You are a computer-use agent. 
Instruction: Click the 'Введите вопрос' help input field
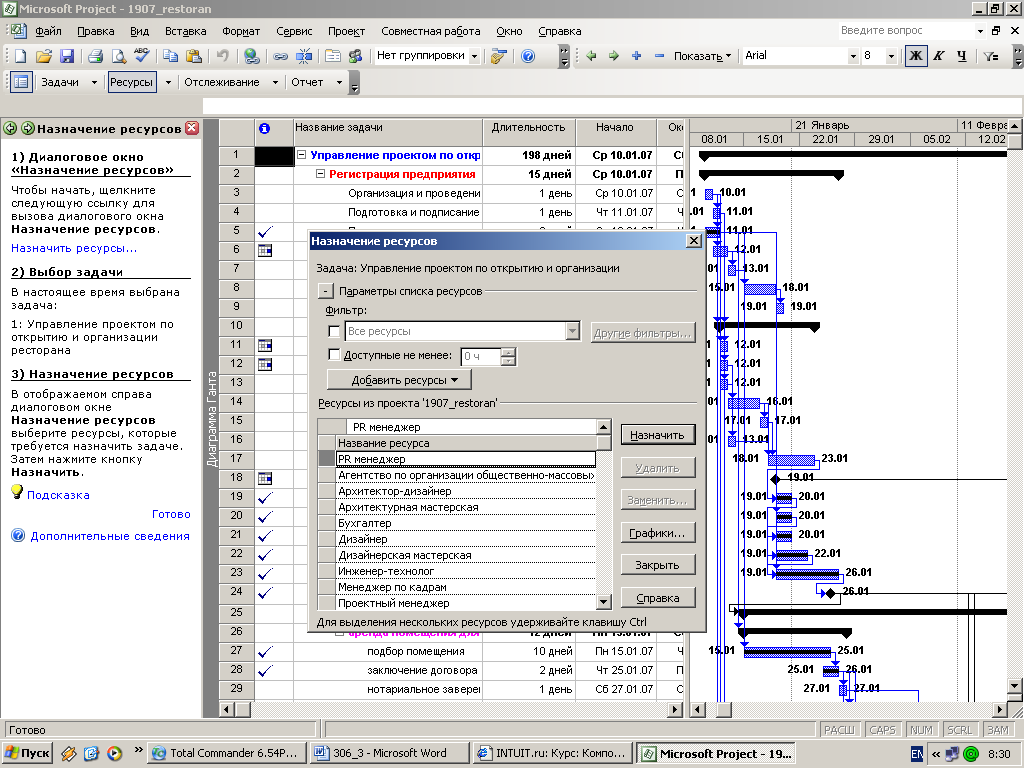click(x=906, y=31)
